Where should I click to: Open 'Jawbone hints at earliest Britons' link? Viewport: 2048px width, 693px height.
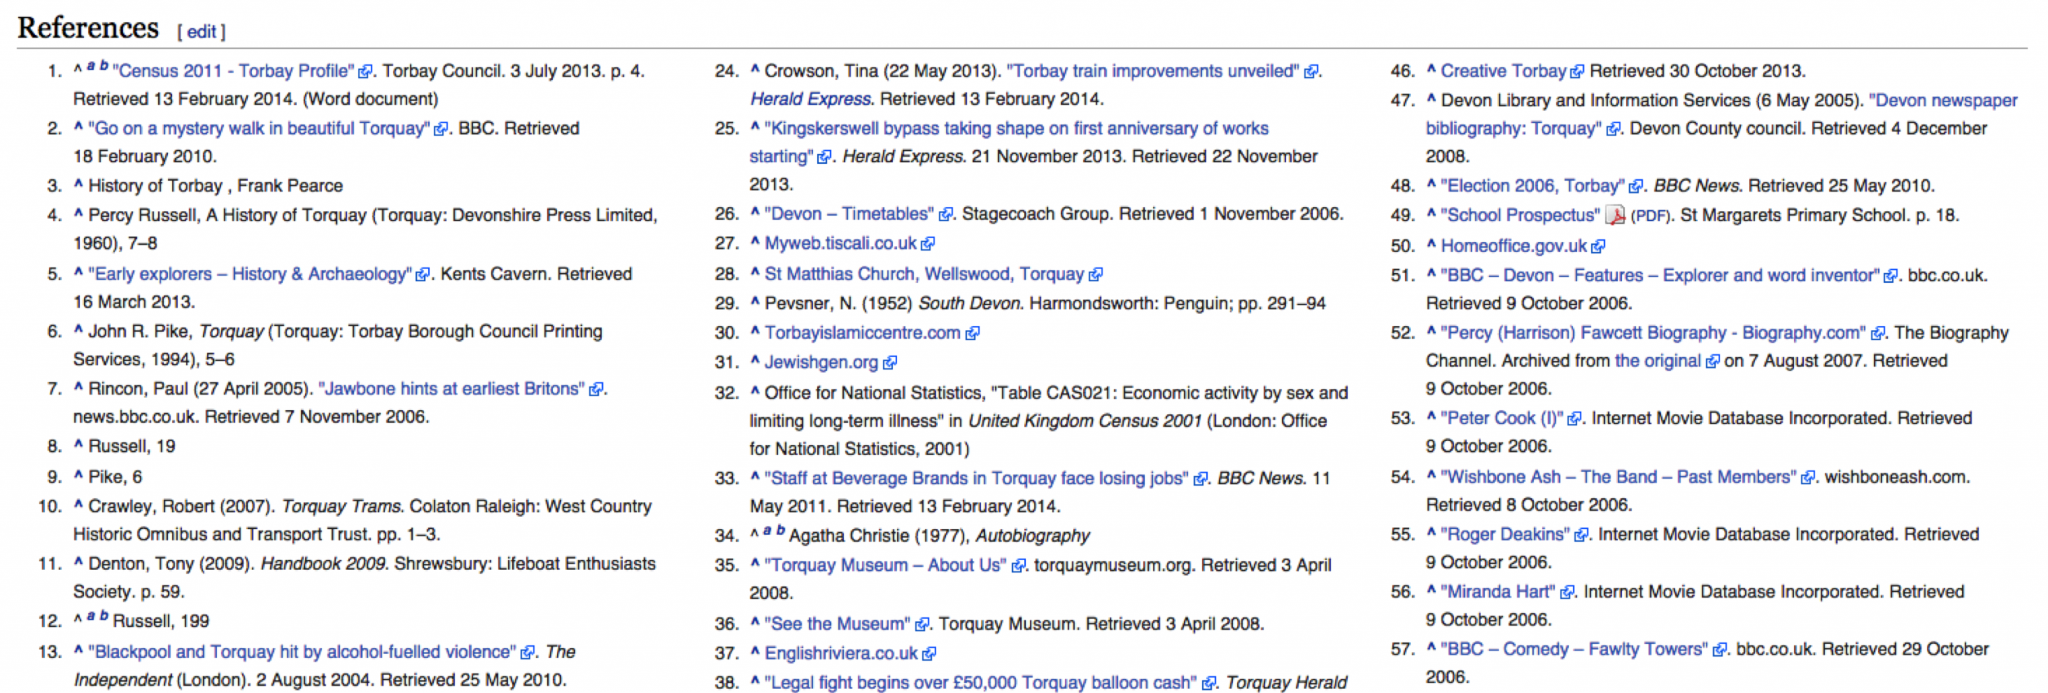(452, 388)
